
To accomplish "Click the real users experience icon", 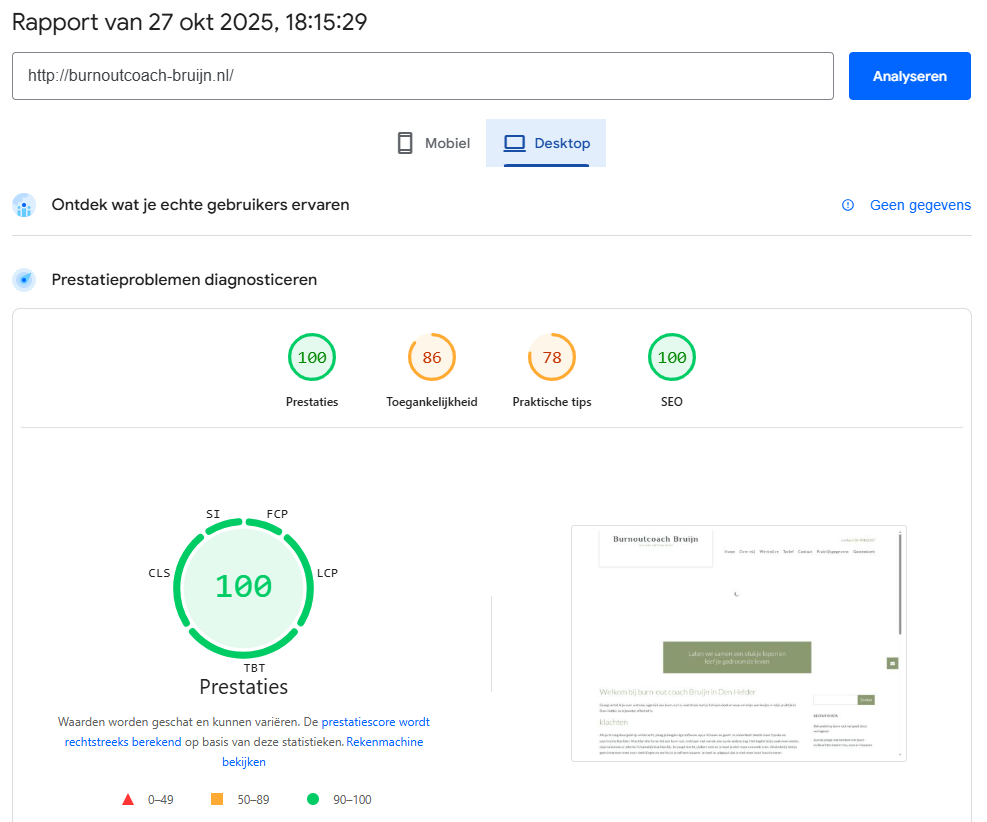I will tap(24, 205).
